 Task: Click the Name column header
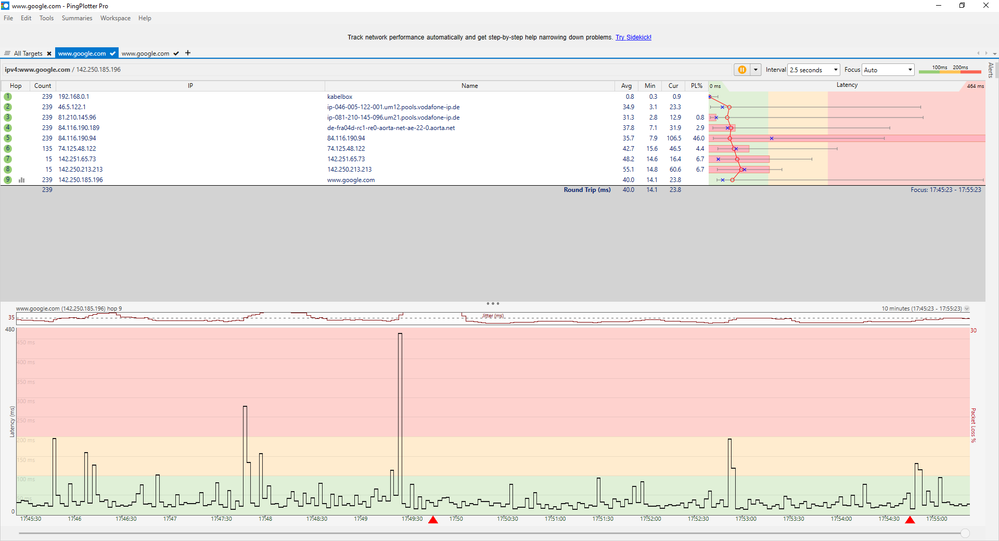[470, 85]
